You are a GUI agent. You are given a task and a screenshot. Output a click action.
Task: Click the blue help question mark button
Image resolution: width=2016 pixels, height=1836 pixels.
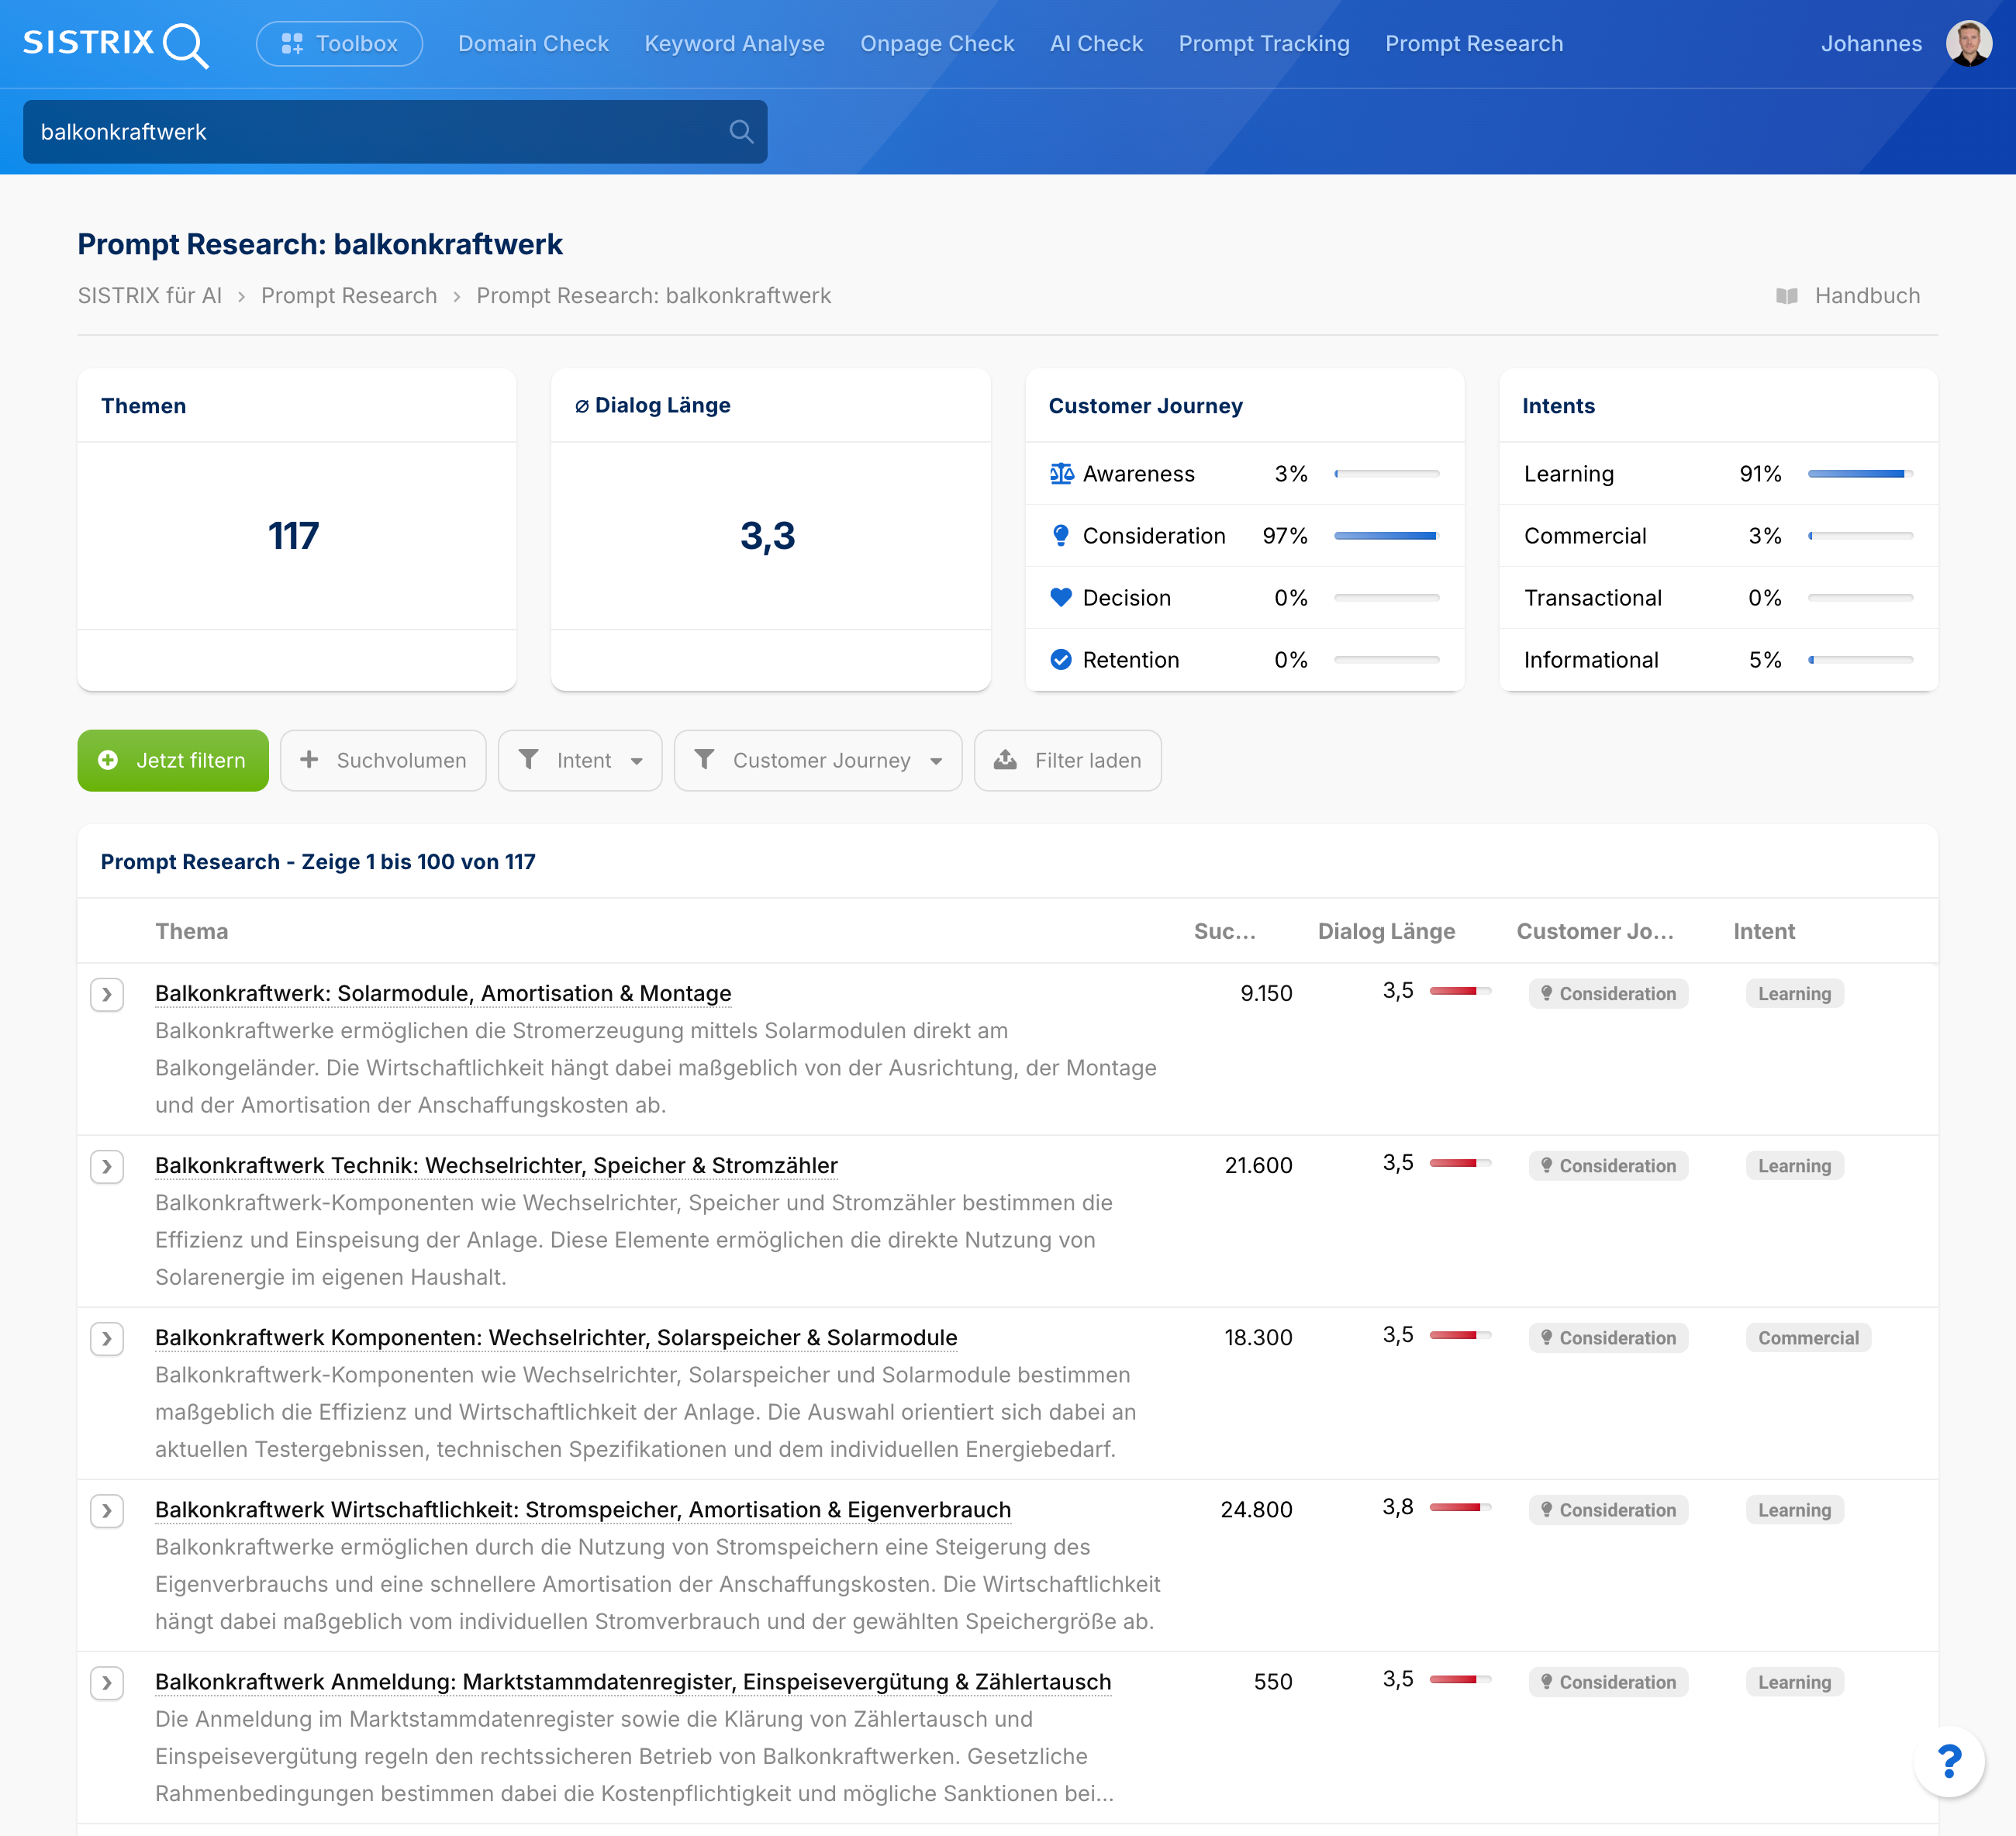1948,1761
